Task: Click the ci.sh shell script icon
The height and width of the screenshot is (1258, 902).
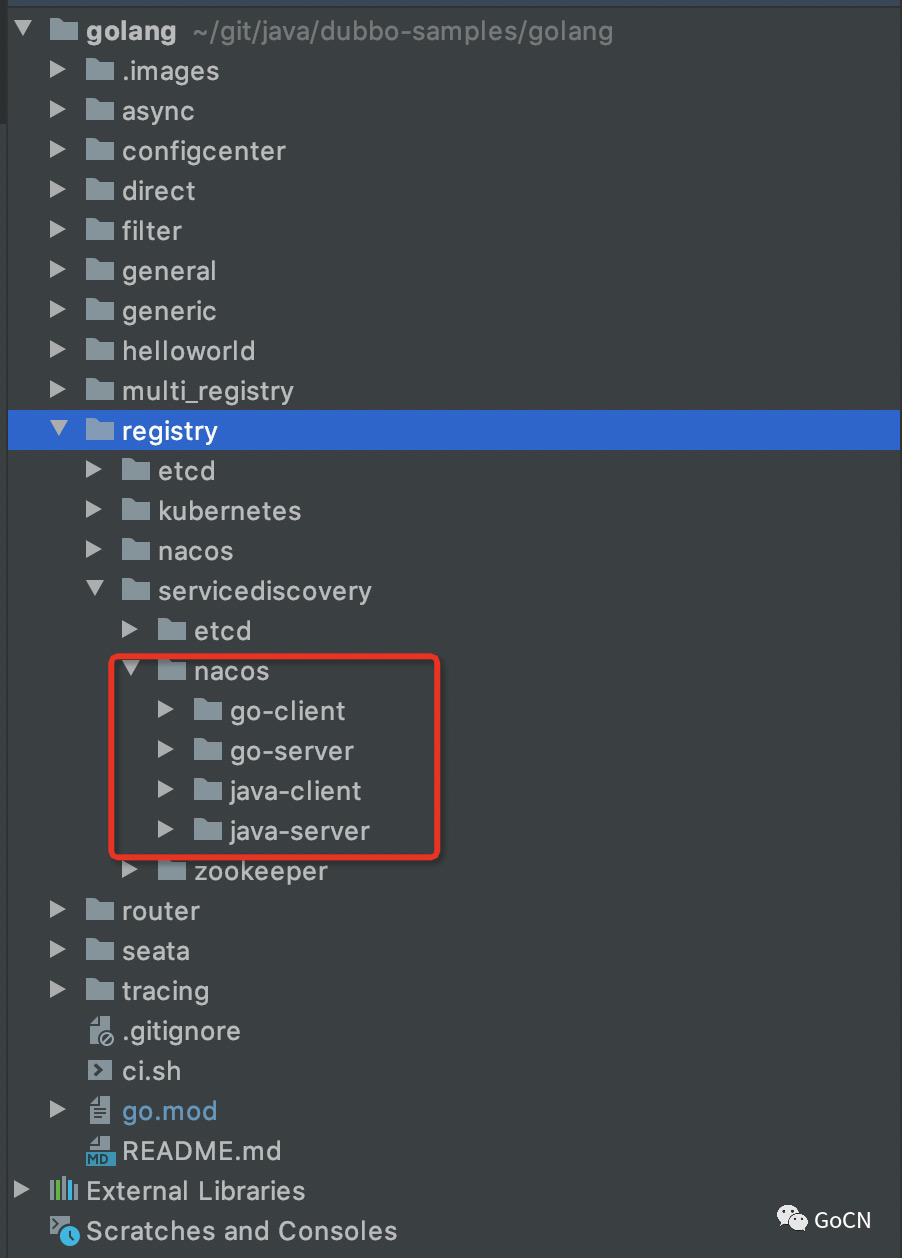Action: [100, 1071]
